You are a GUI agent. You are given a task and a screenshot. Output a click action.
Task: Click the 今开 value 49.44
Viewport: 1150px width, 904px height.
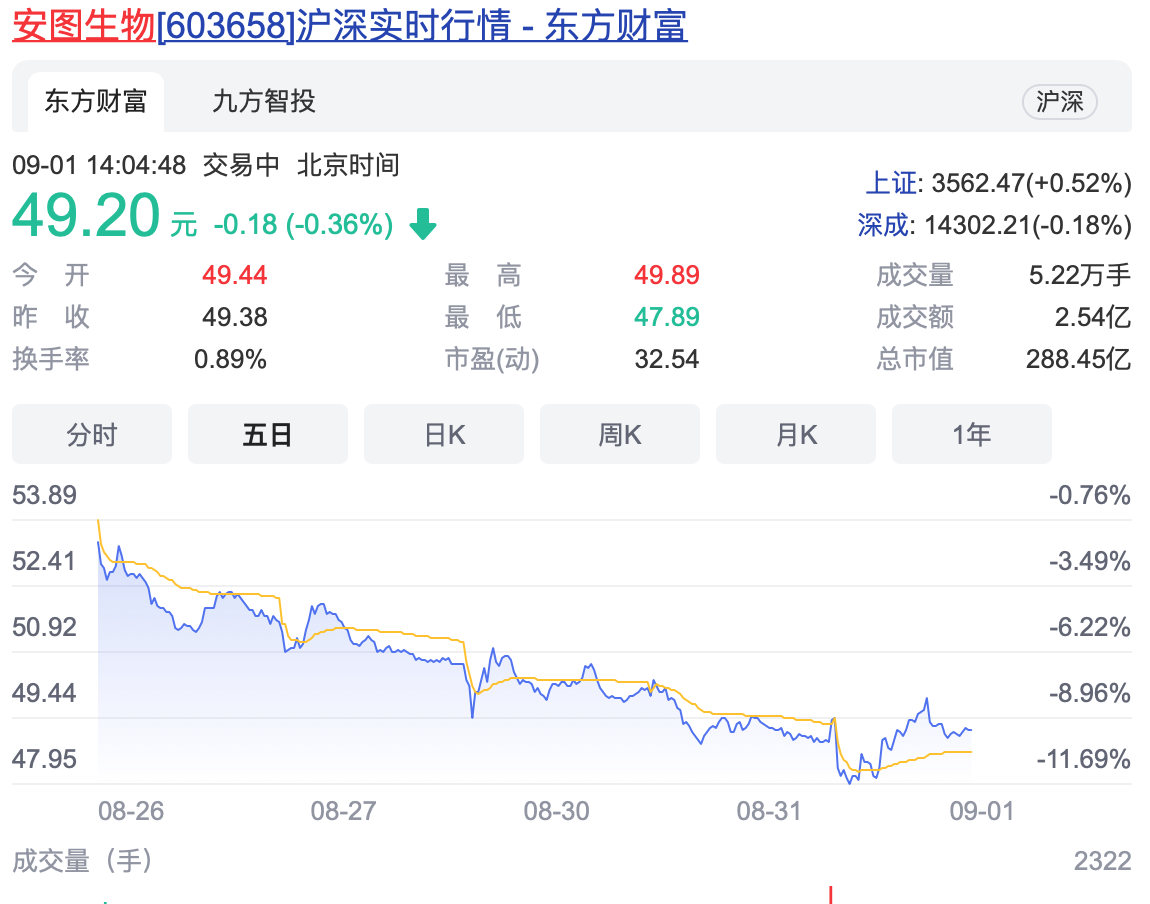235,275
